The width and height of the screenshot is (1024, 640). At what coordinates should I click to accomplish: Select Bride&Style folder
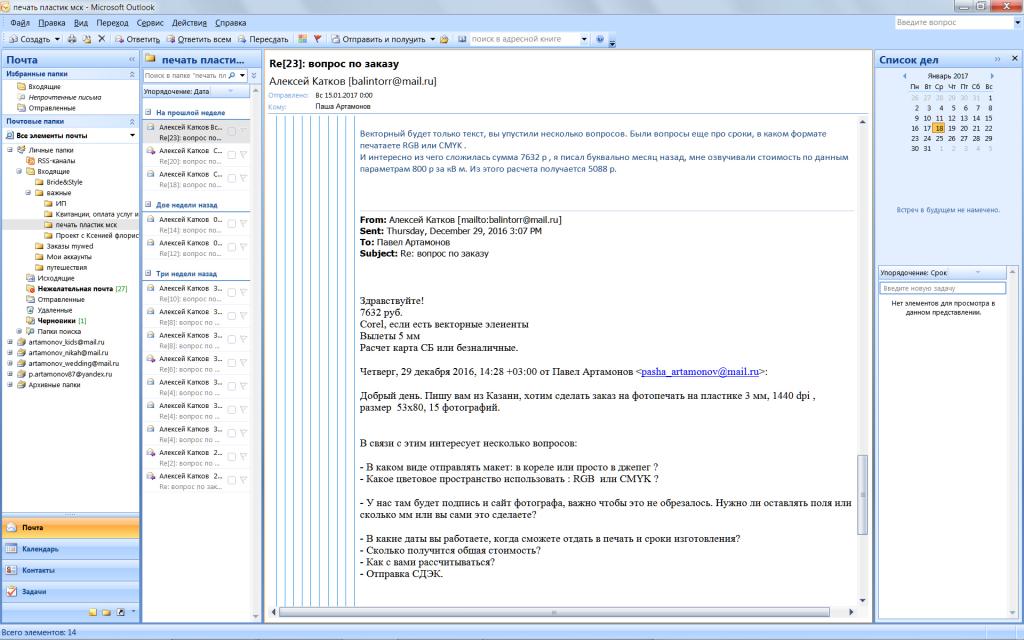64,182
